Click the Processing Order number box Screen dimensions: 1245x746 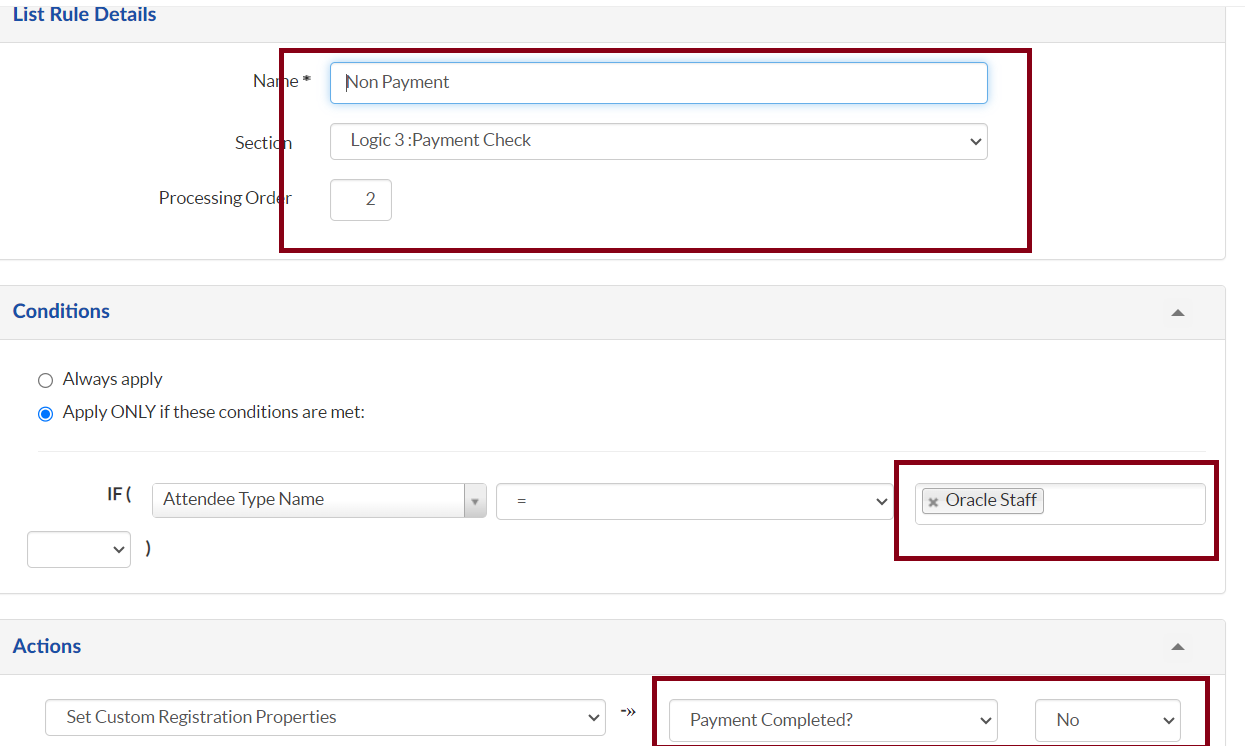(360, 200)
